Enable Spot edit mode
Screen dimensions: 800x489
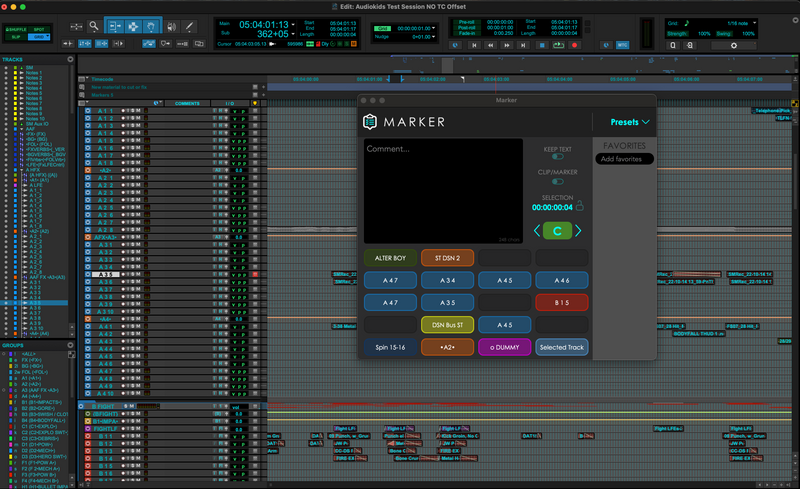[39, 30]
